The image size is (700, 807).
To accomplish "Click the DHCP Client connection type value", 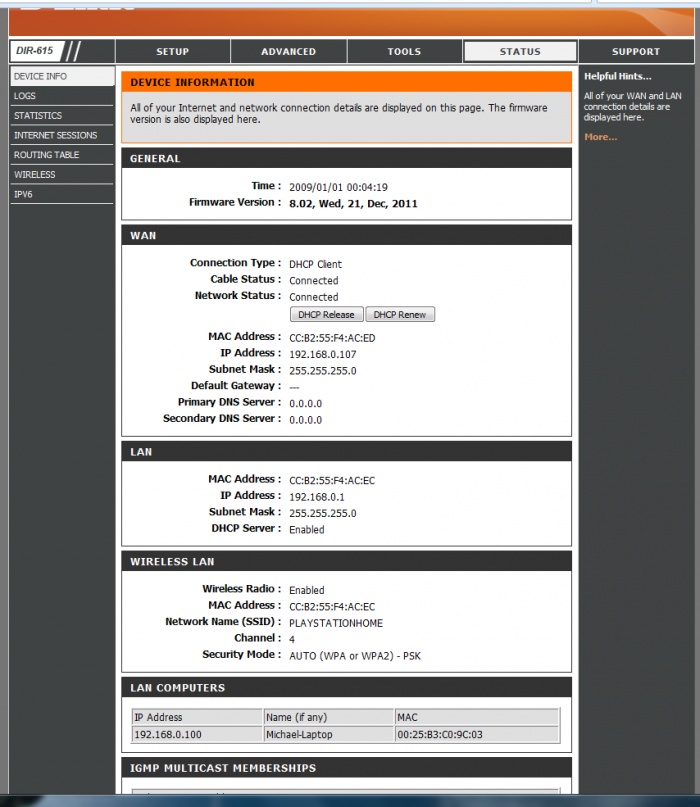I will click(x=315, y=265).
